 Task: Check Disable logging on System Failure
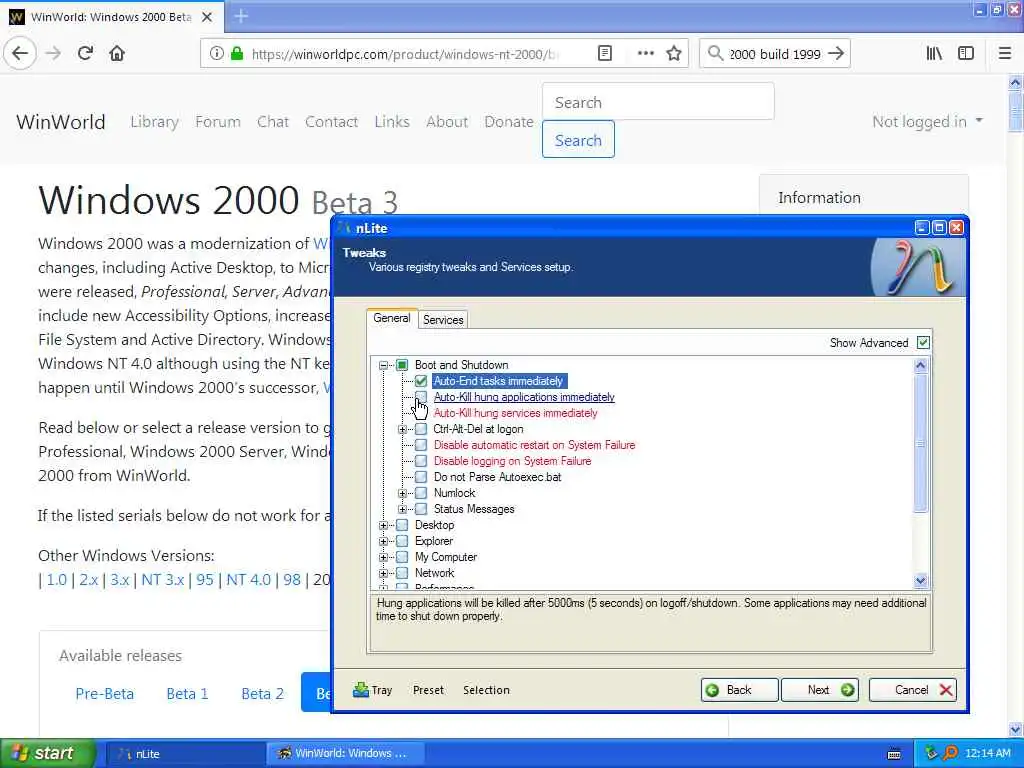(421, 461)
